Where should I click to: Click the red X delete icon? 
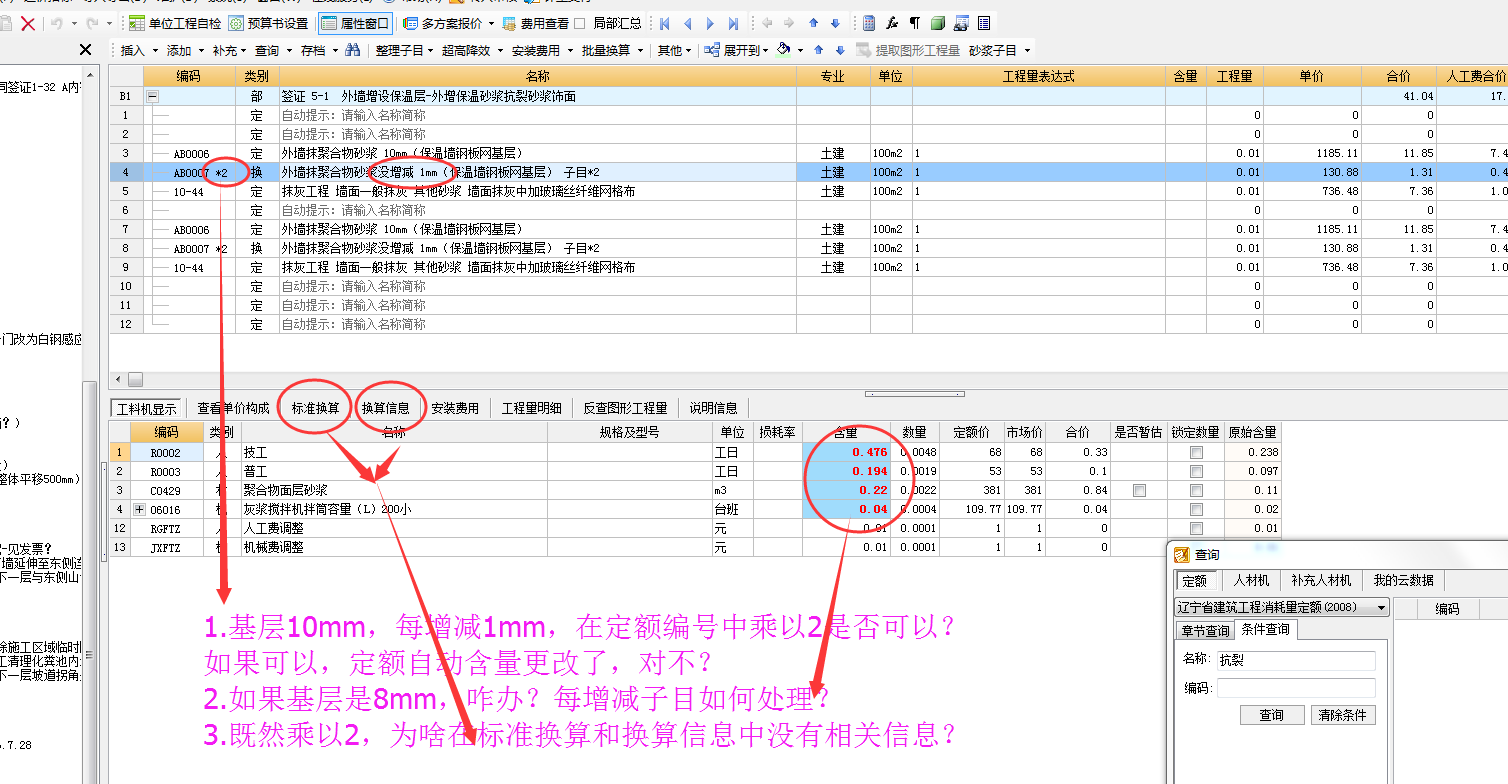click(x=28, y=23)
